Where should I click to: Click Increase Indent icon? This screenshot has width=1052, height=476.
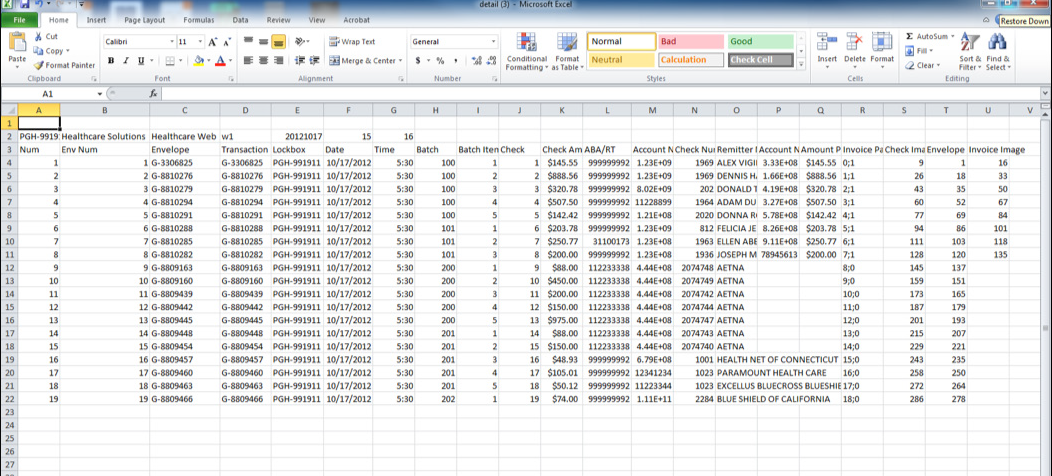314,60
